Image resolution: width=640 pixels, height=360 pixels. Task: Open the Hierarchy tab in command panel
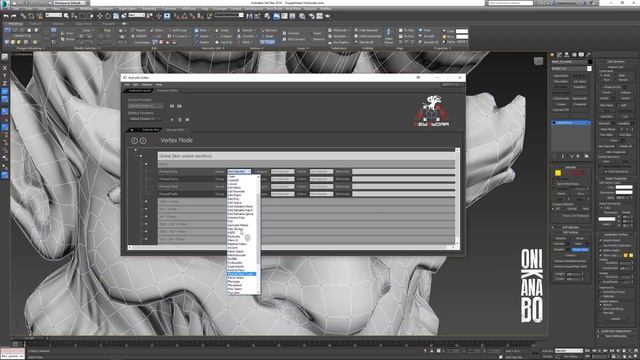[x=567, y=55]
